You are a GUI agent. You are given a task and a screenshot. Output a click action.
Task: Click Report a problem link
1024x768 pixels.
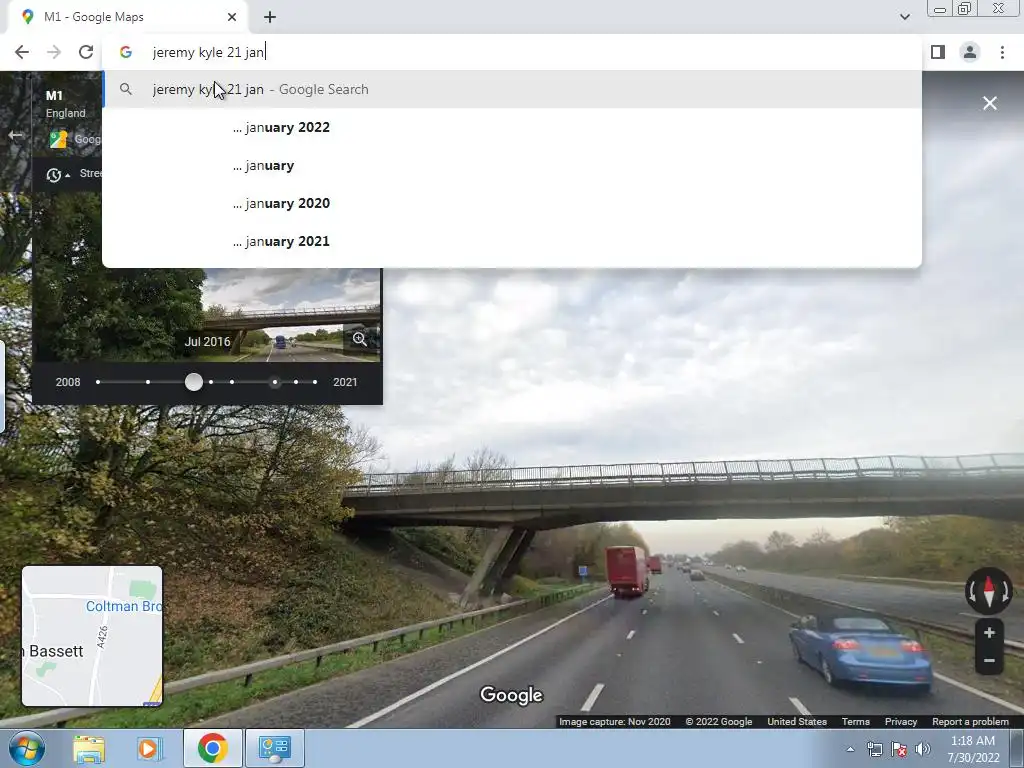[970, 722]
